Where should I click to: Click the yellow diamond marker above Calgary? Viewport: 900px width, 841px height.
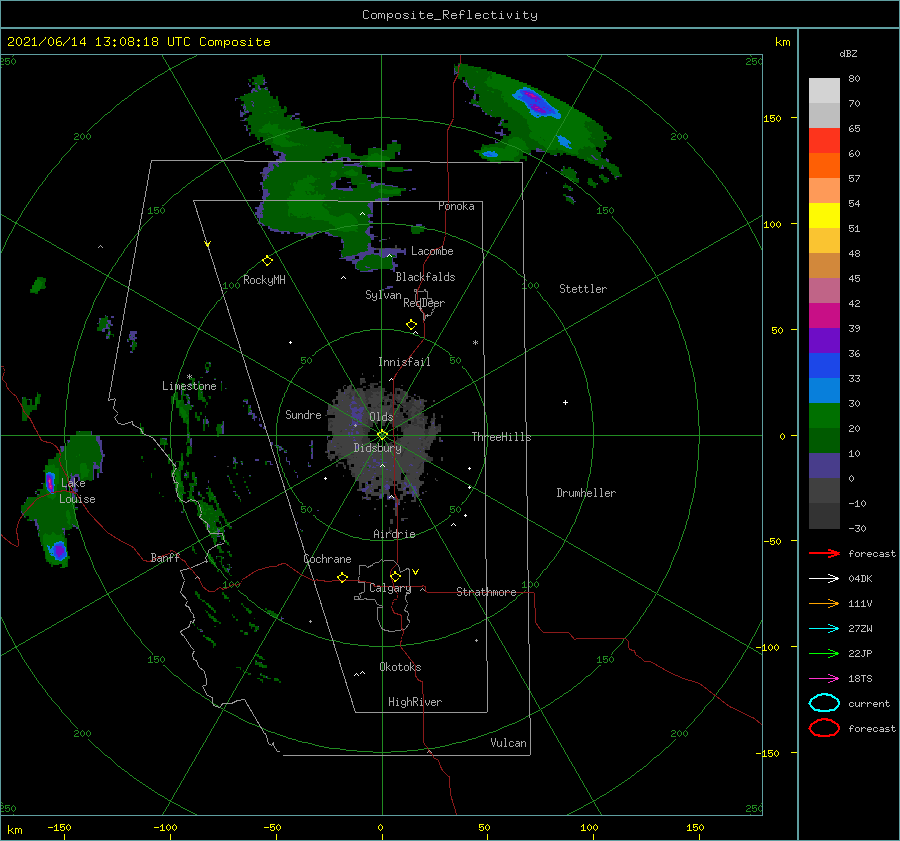click(x=395, y=576)
